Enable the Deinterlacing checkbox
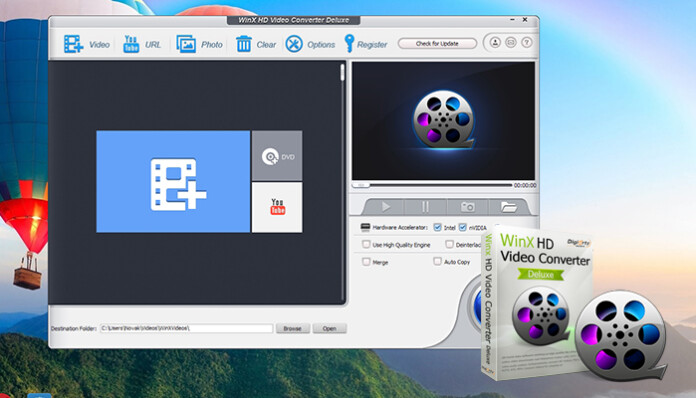Viewport: 696px width, 398px height. coord(449,244)
